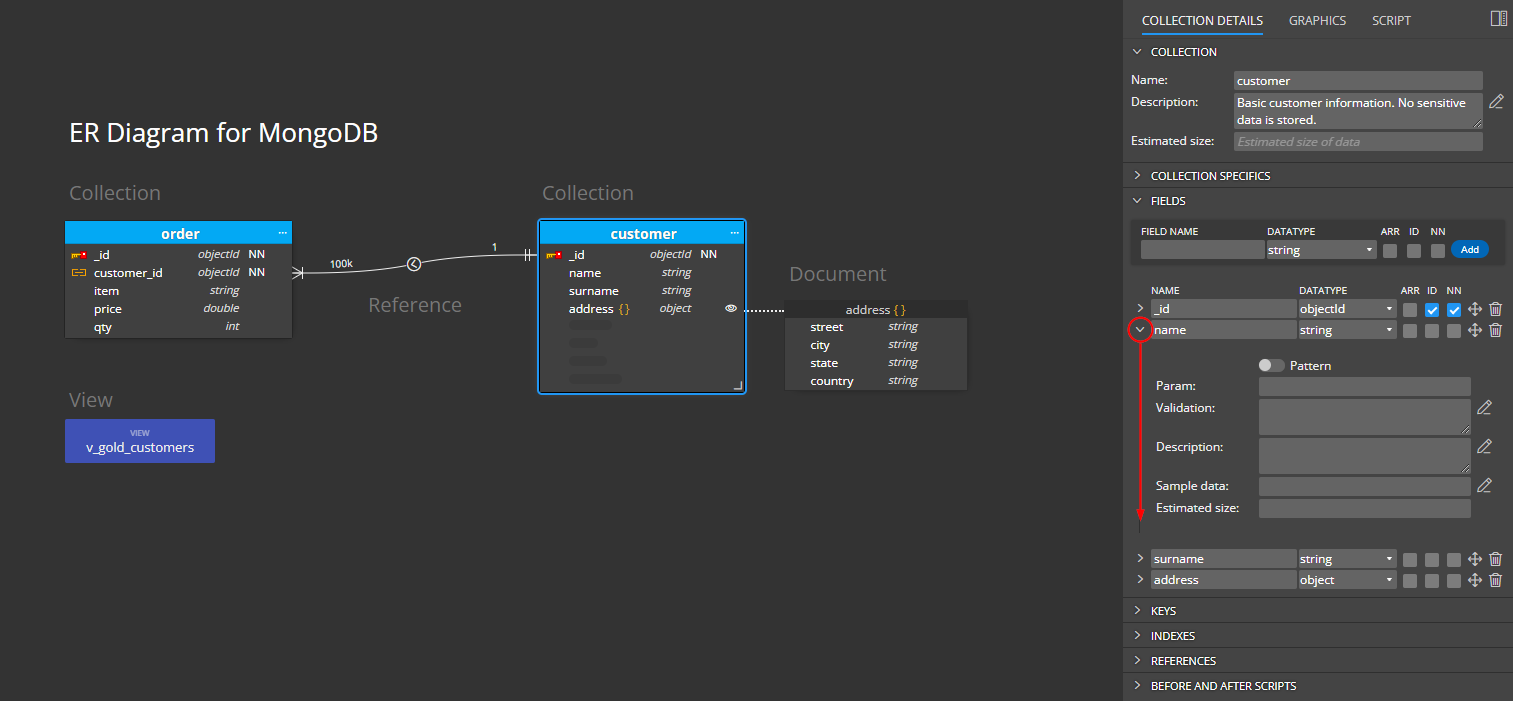1513x701 pixels.
Task: Enable the Pattern toggle switch
Action: click(x=1270, y=365)
